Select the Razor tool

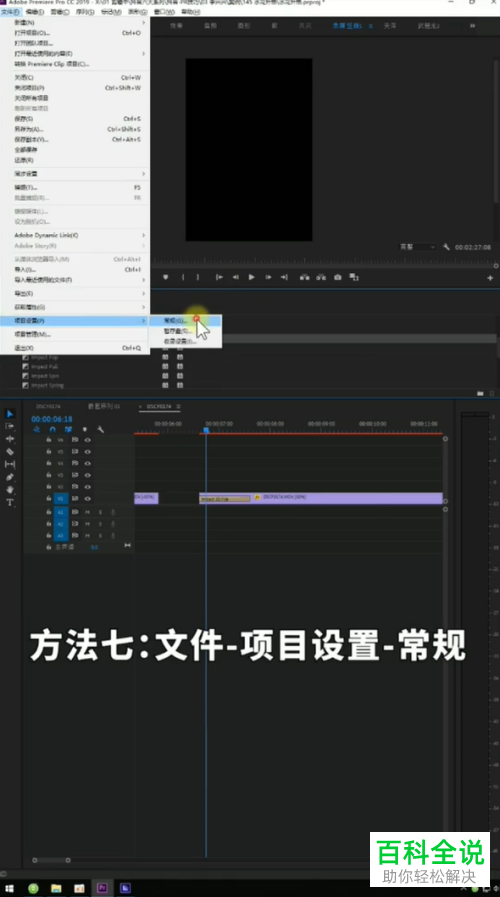click(10, 451)
